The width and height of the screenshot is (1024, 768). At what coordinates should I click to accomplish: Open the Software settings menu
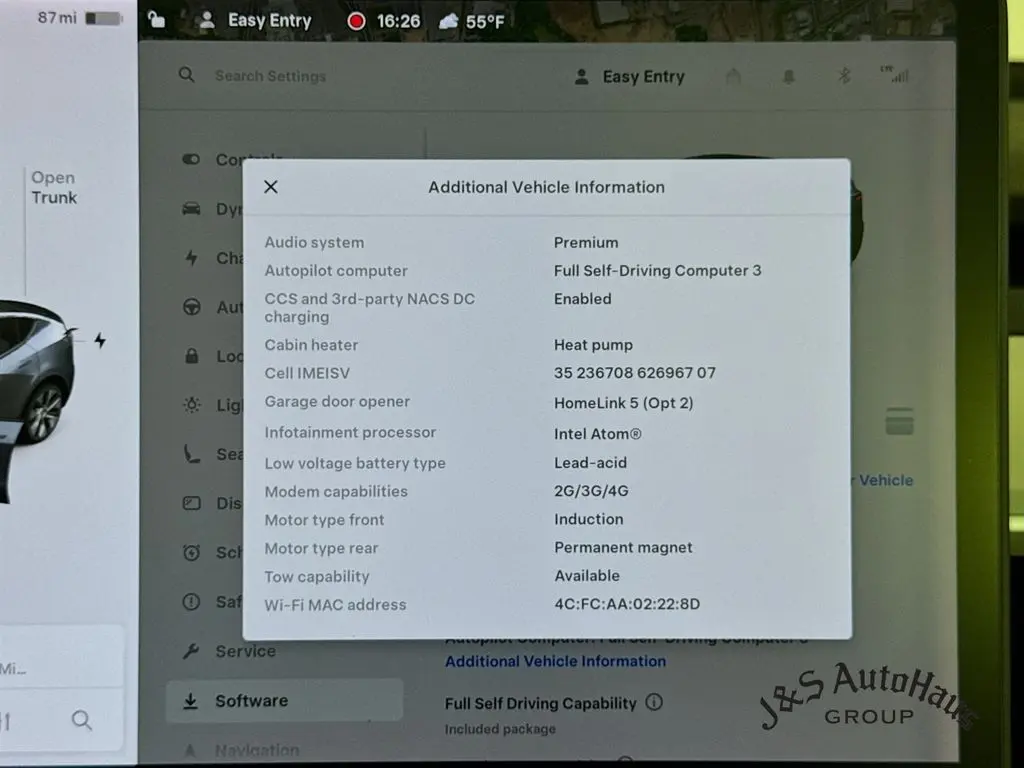pyautogui.click(x=251, y=701)
